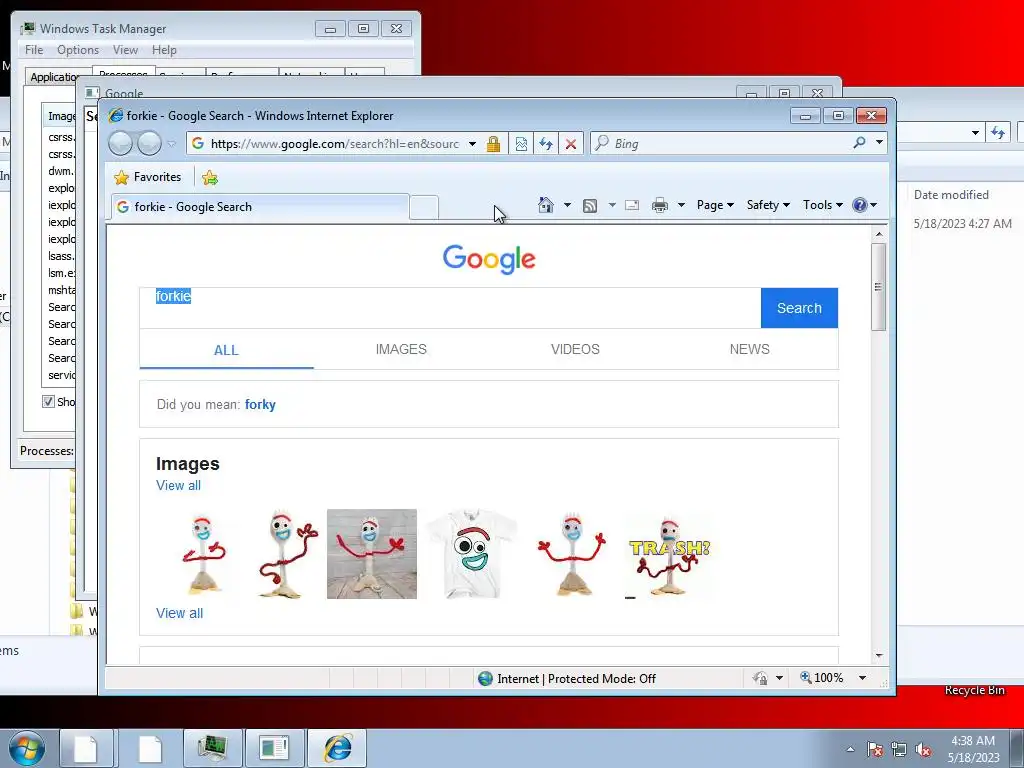
Task: Toggle Show processes checkbox in Task Manager
Action: (48, 402)
